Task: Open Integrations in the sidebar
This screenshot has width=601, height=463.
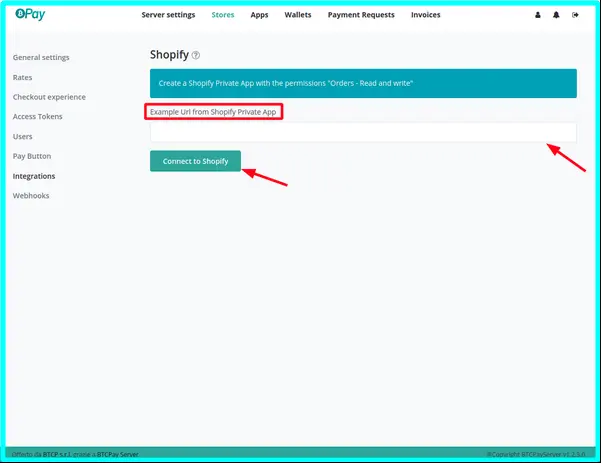Action: [34, 176]
